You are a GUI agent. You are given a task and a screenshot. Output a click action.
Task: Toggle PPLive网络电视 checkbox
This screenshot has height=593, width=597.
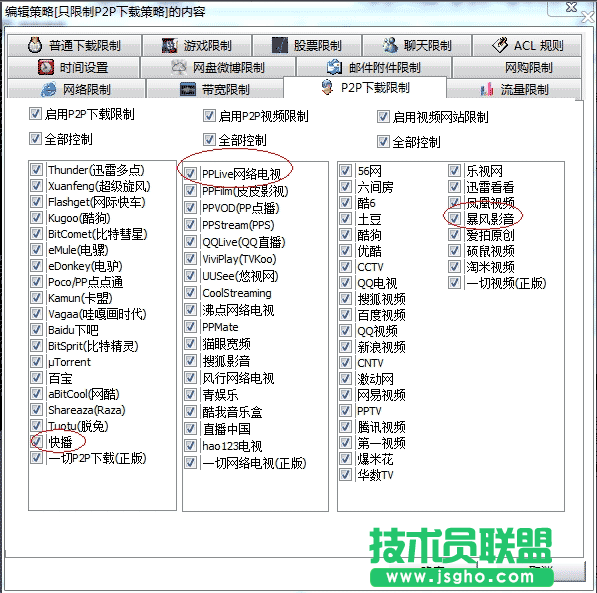[x=190, y=173]
